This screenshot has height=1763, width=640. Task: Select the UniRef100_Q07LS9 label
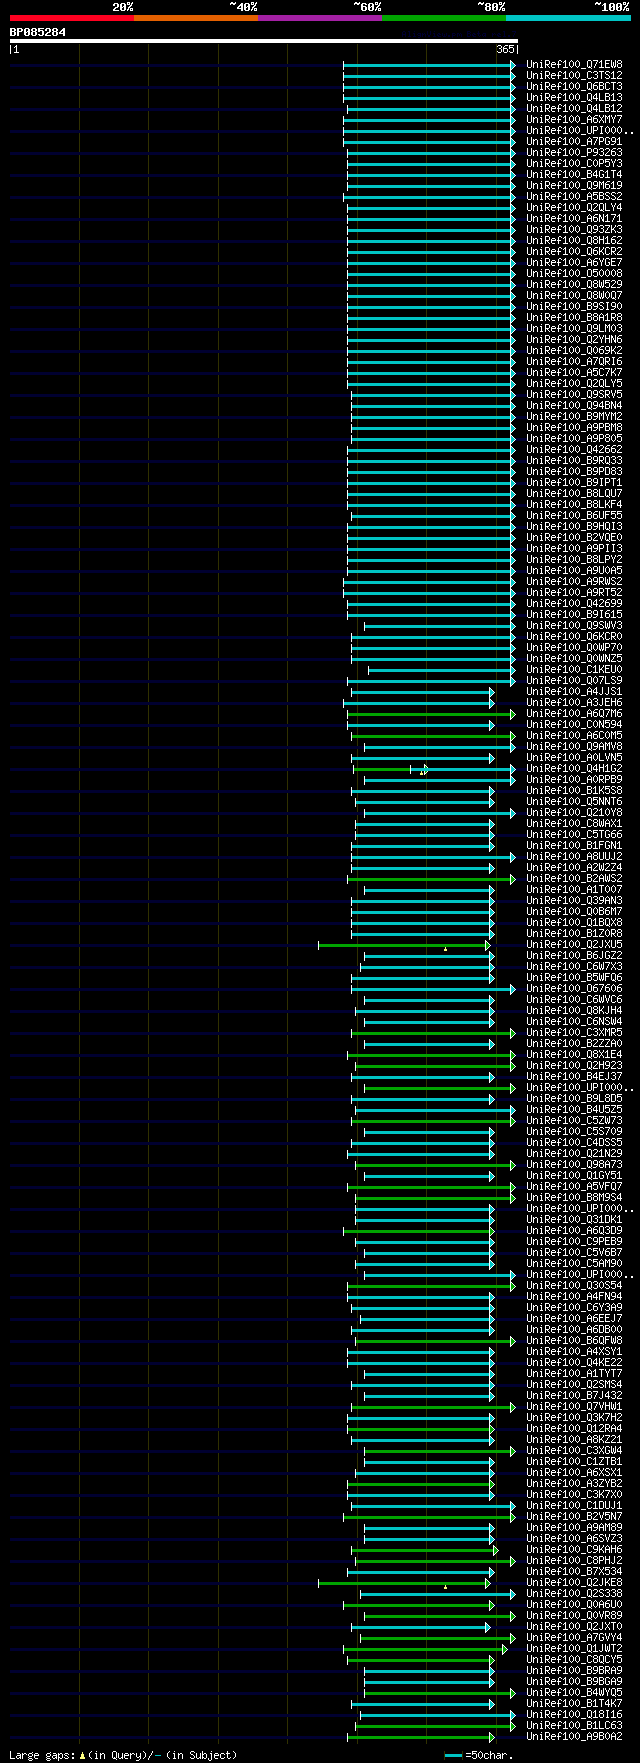click(x=574, y=680)
